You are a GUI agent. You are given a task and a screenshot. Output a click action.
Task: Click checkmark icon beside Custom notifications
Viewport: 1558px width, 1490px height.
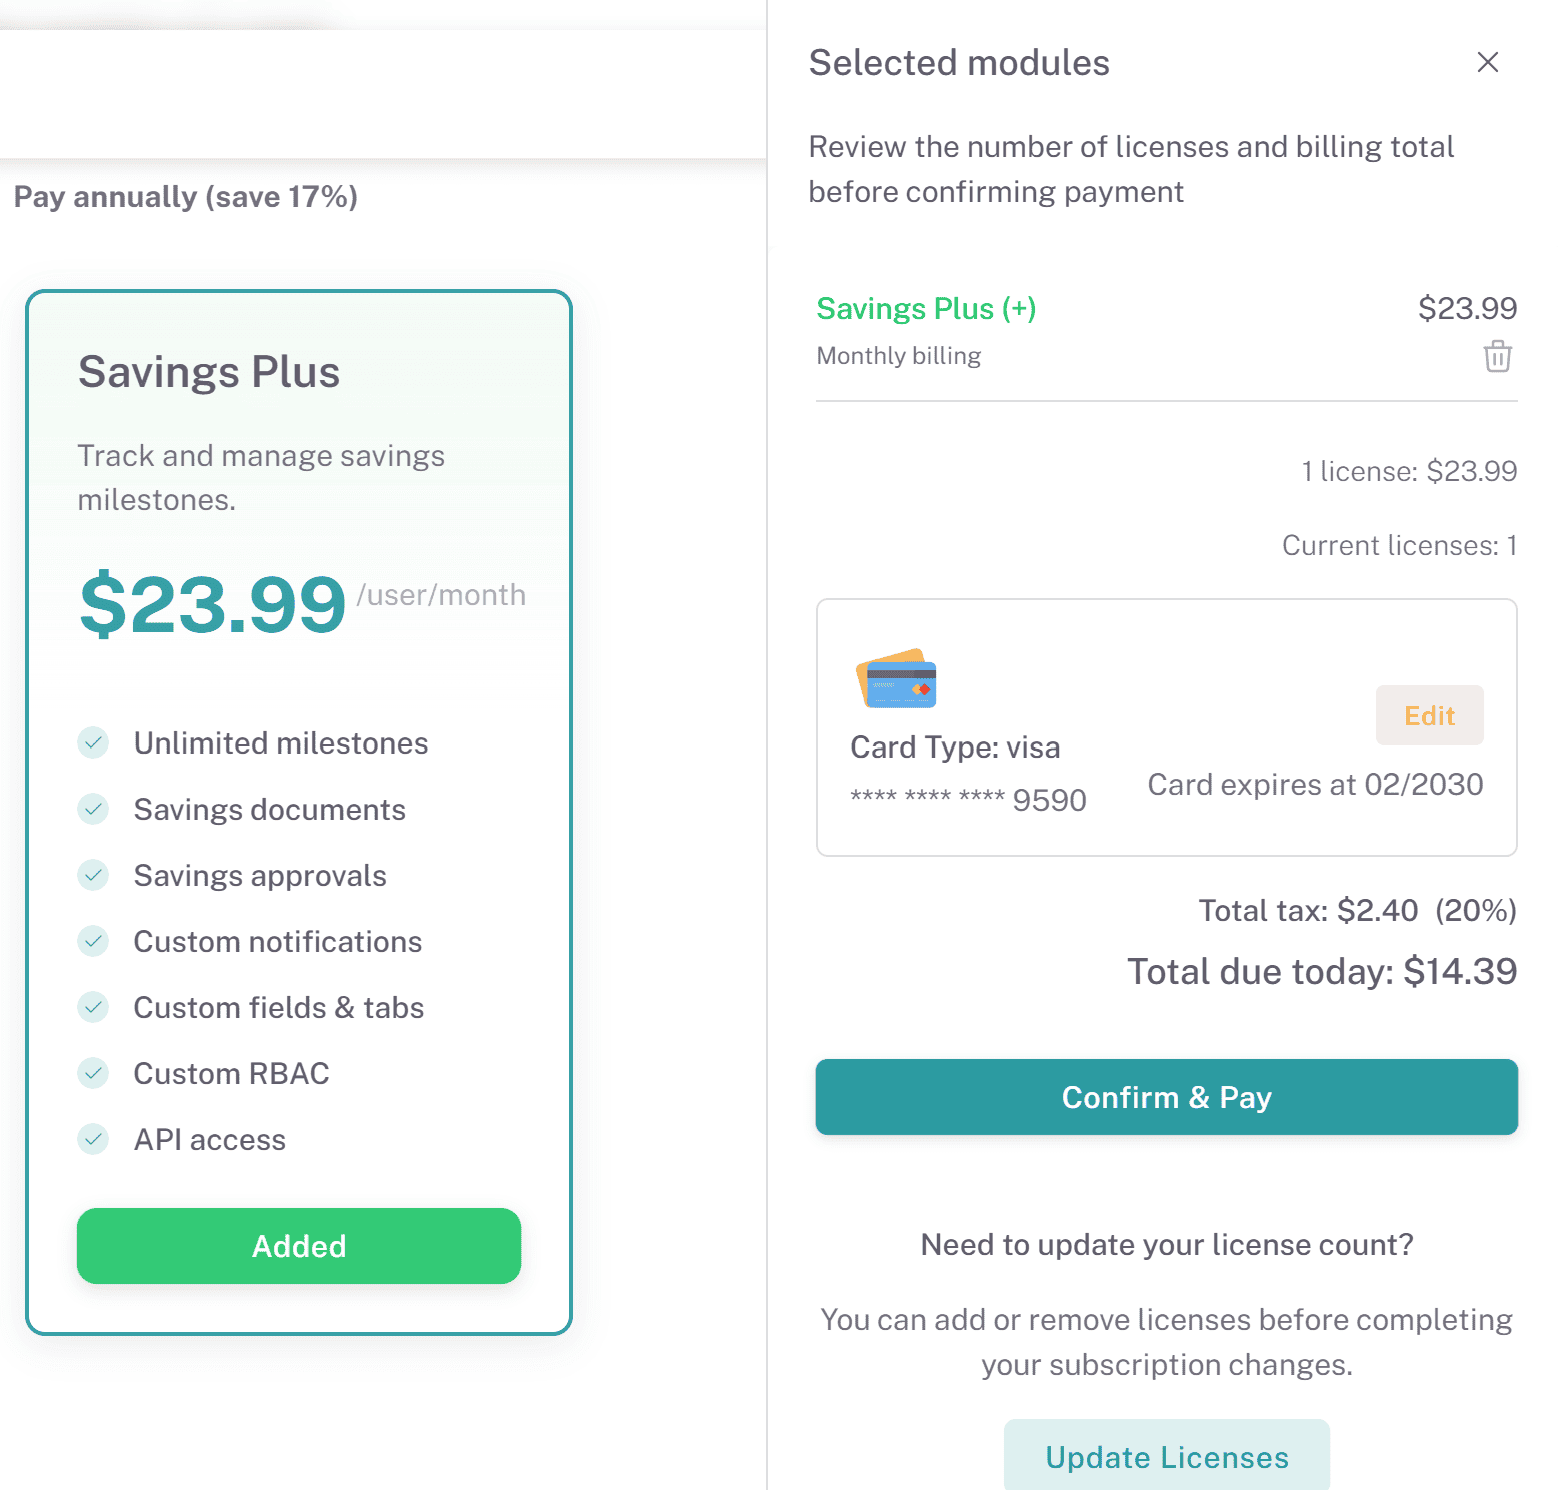pyautogui.click(x=93, y=941)
